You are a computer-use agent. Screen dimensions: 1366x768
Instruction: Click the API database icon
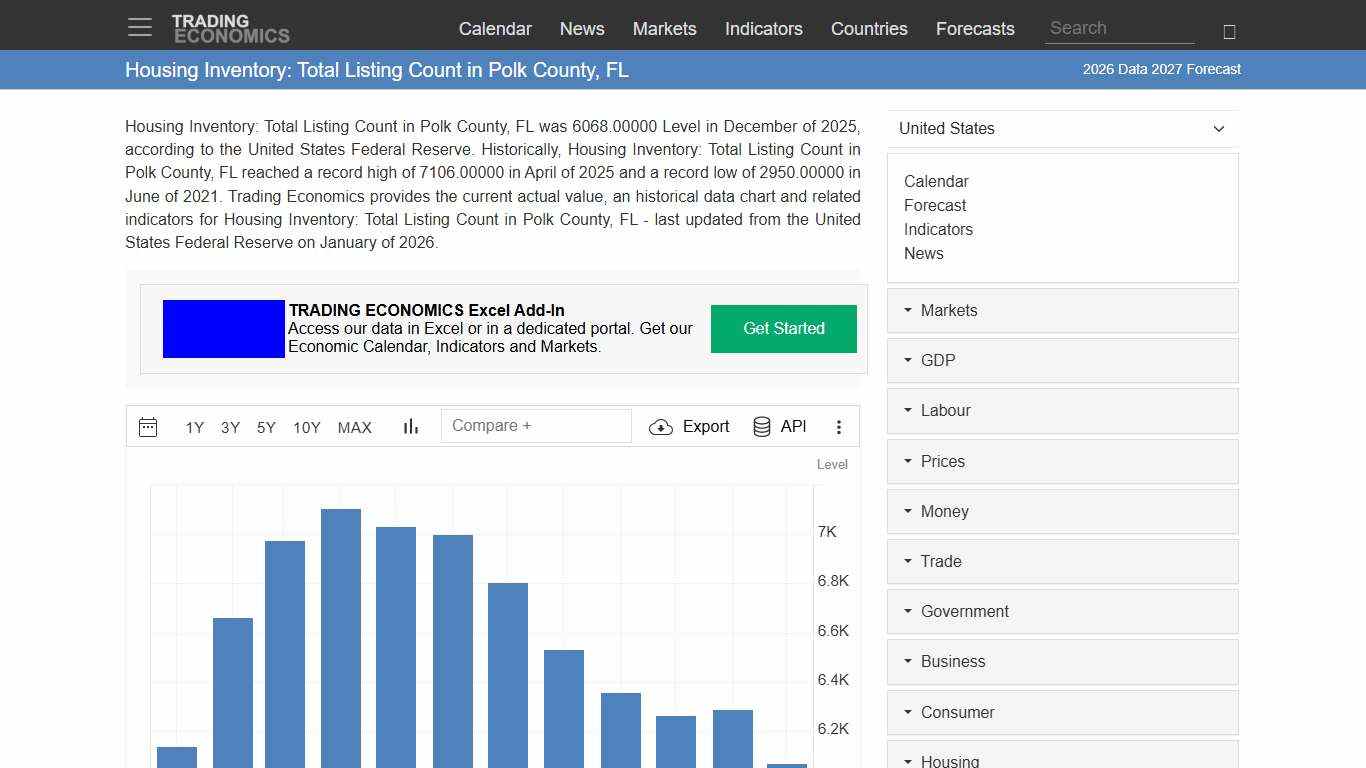[761, 426]
